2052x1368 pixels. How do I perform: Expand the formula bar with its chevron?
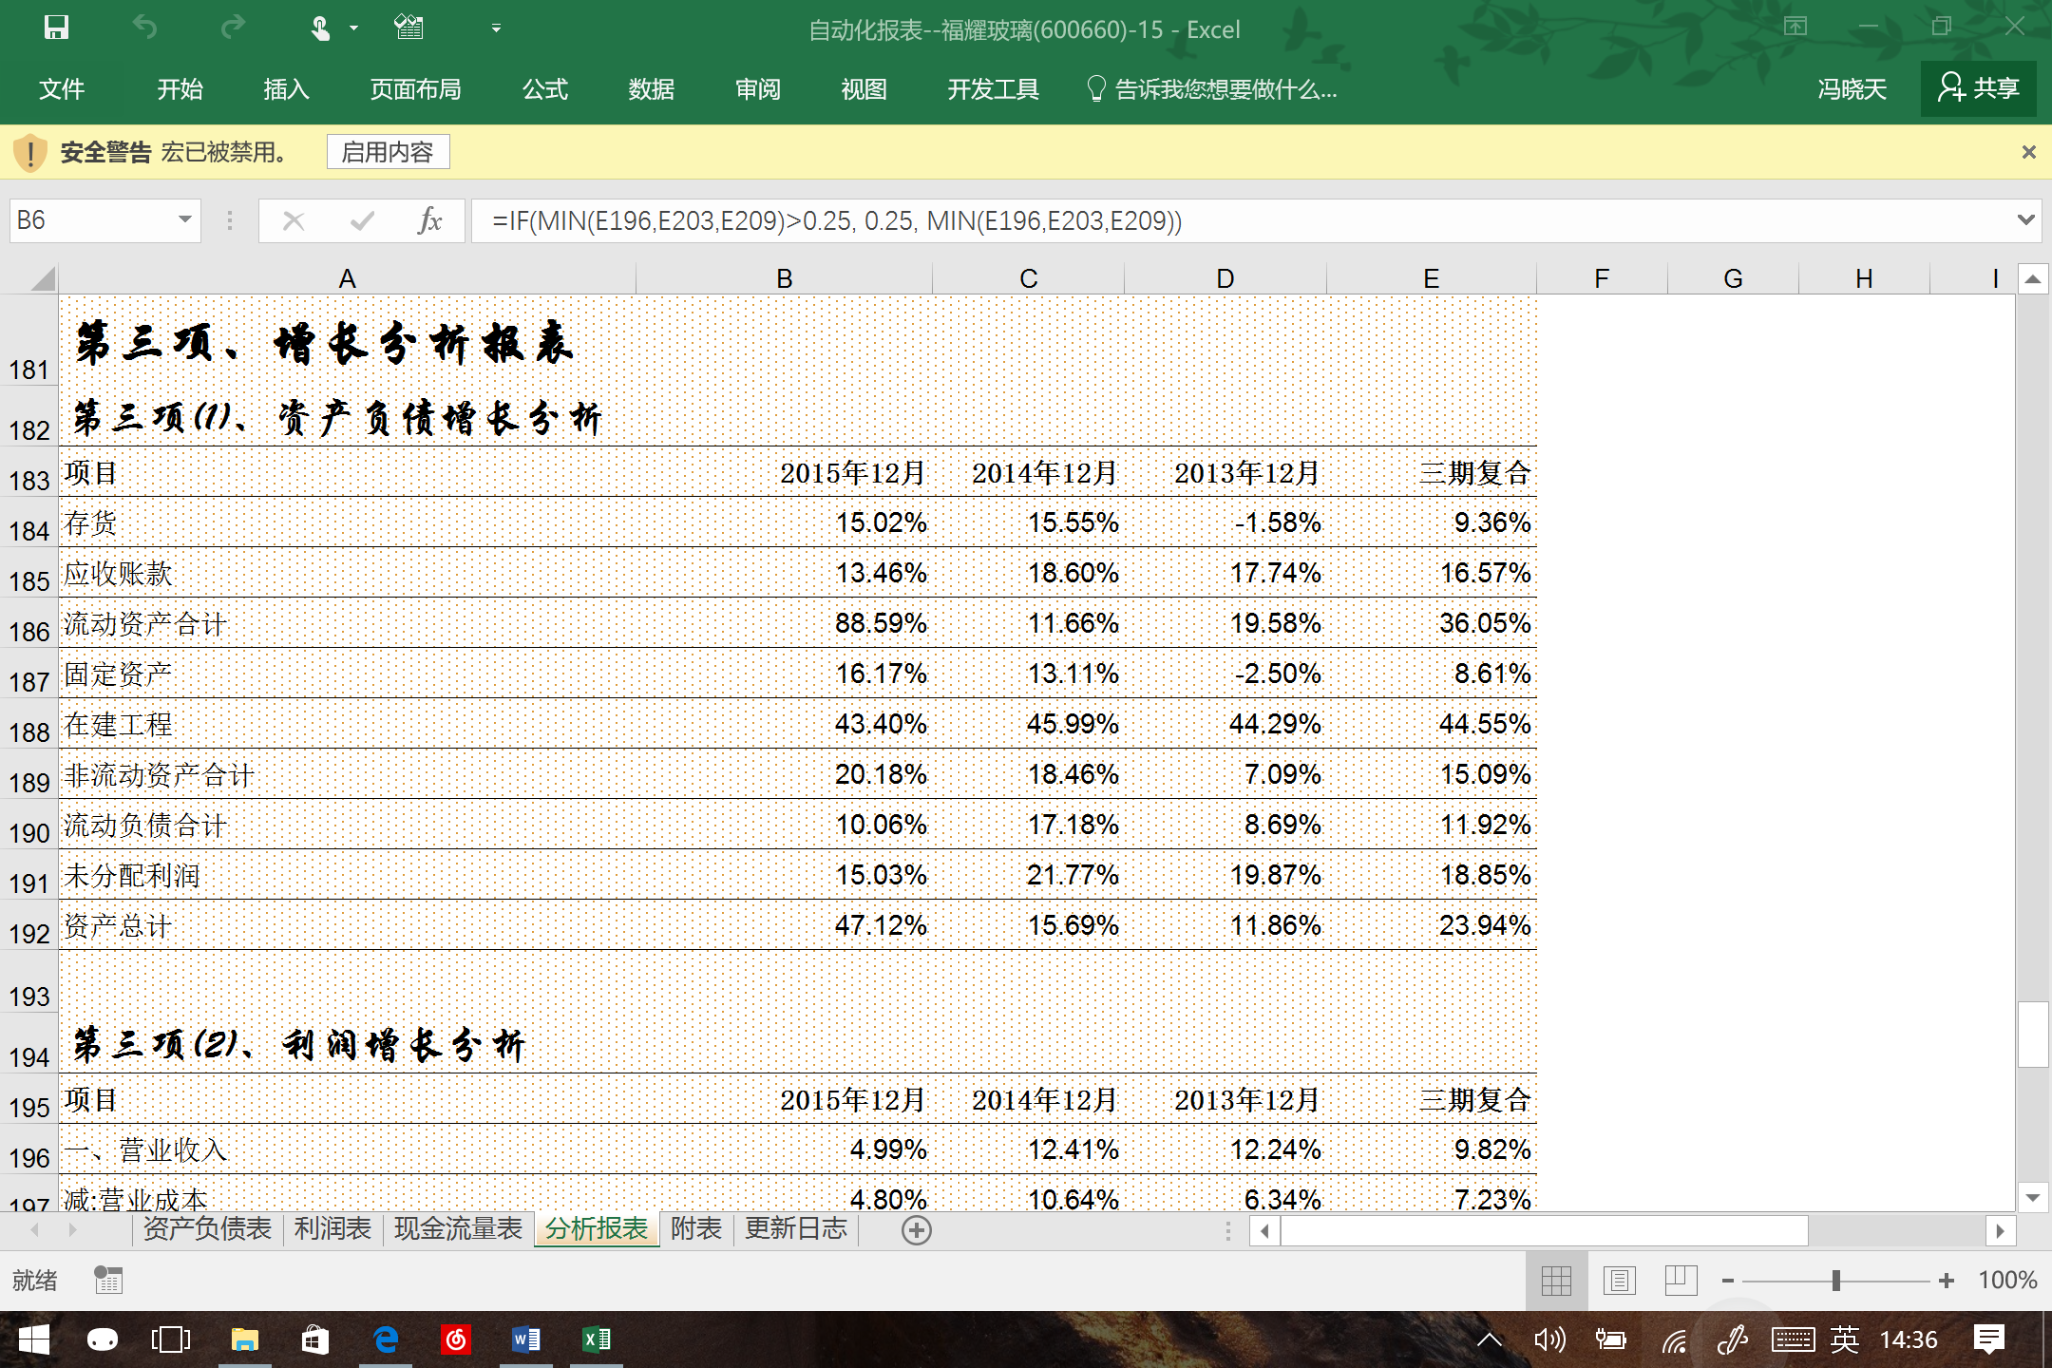pos(2026,221)
